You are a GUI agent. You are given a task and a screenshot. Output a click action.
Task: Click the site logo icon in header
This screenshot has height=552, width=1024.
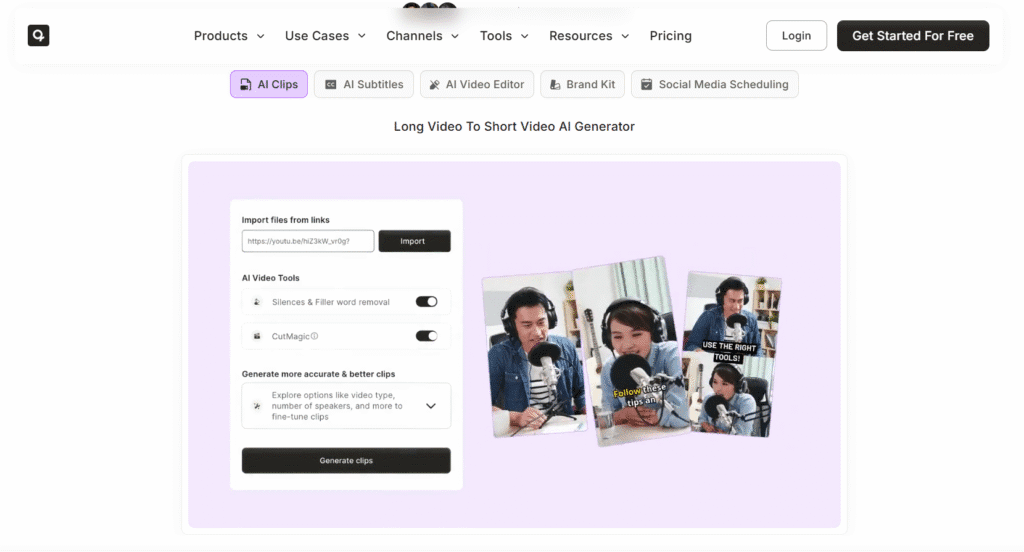pyautogui.click(x=38, y=36)
